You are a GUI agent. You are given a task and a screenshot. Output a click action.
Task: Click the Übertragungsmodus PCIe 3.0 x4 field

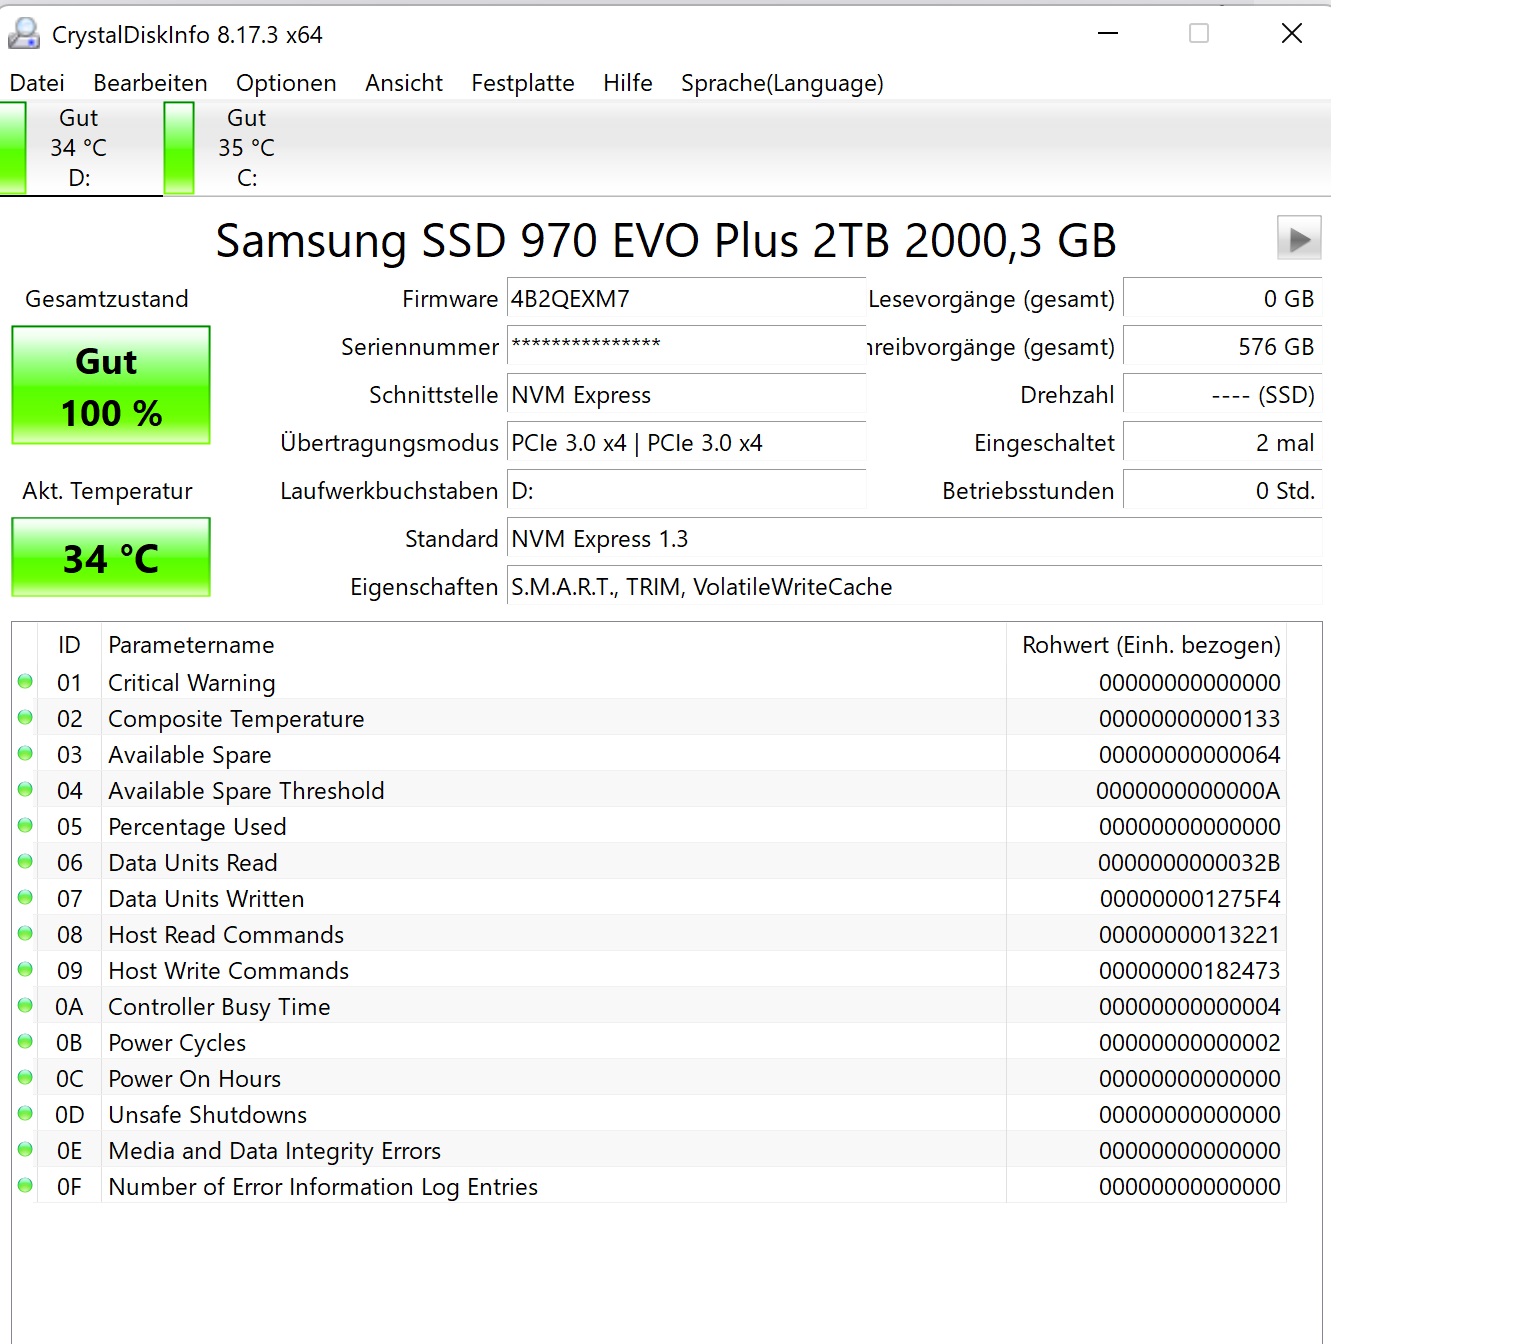point(686,442)
